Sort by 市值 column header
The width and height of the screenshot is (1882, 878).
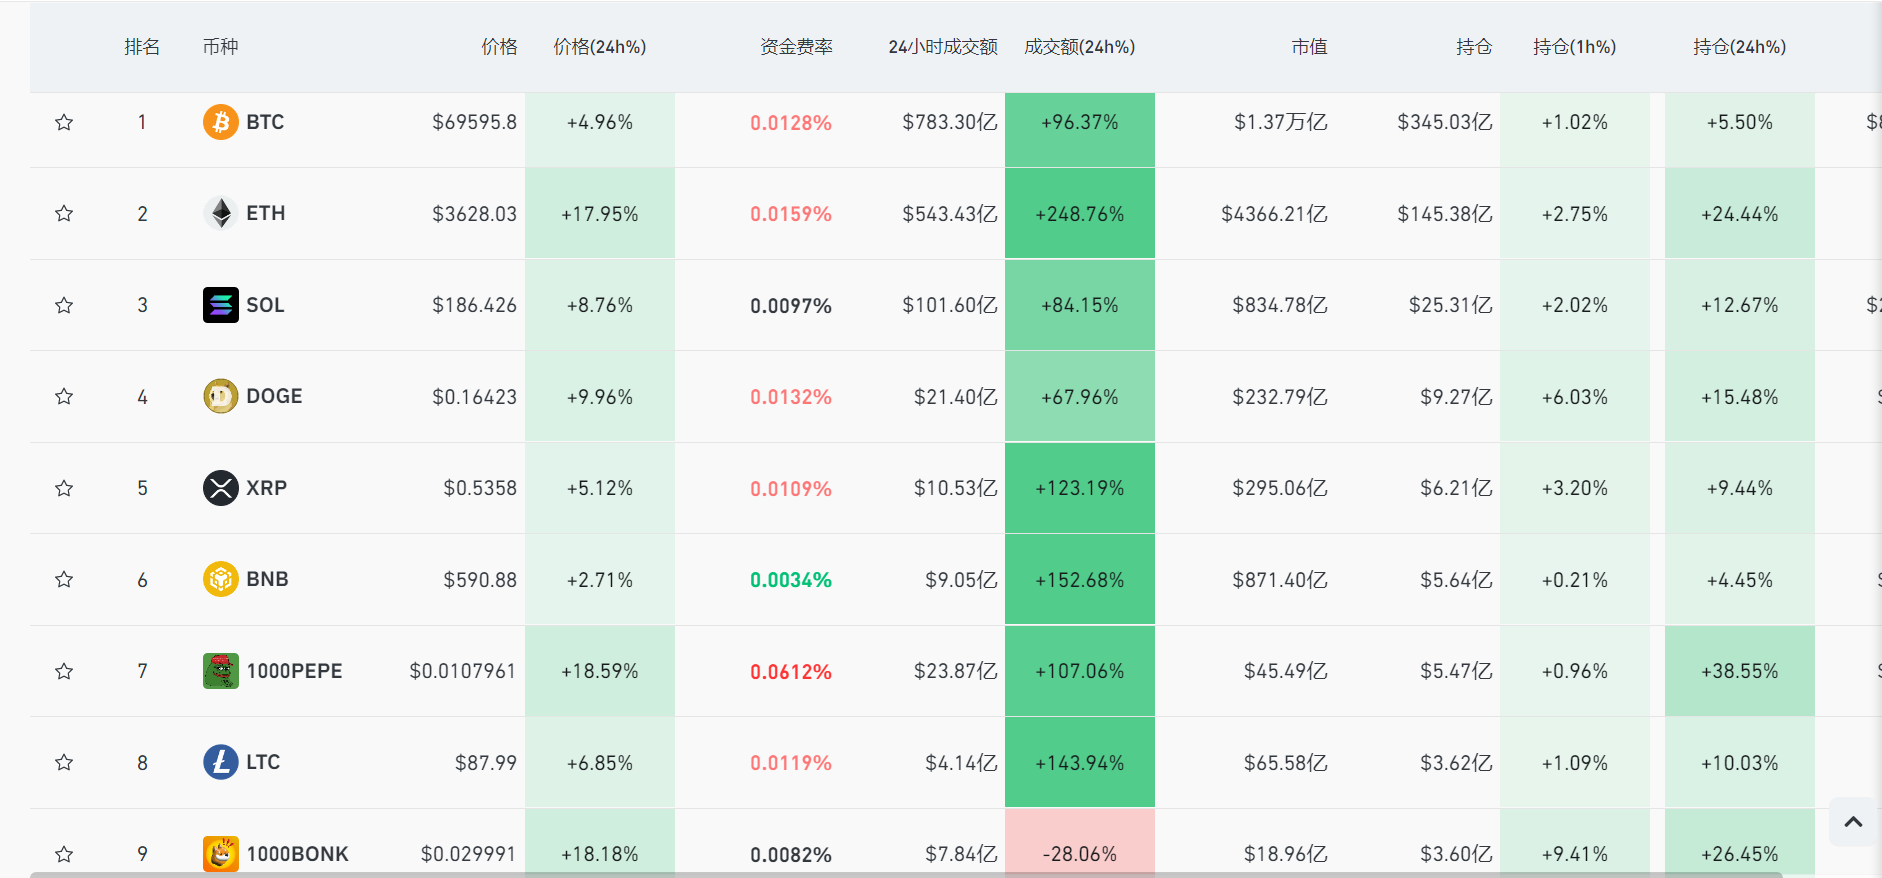1308,47
